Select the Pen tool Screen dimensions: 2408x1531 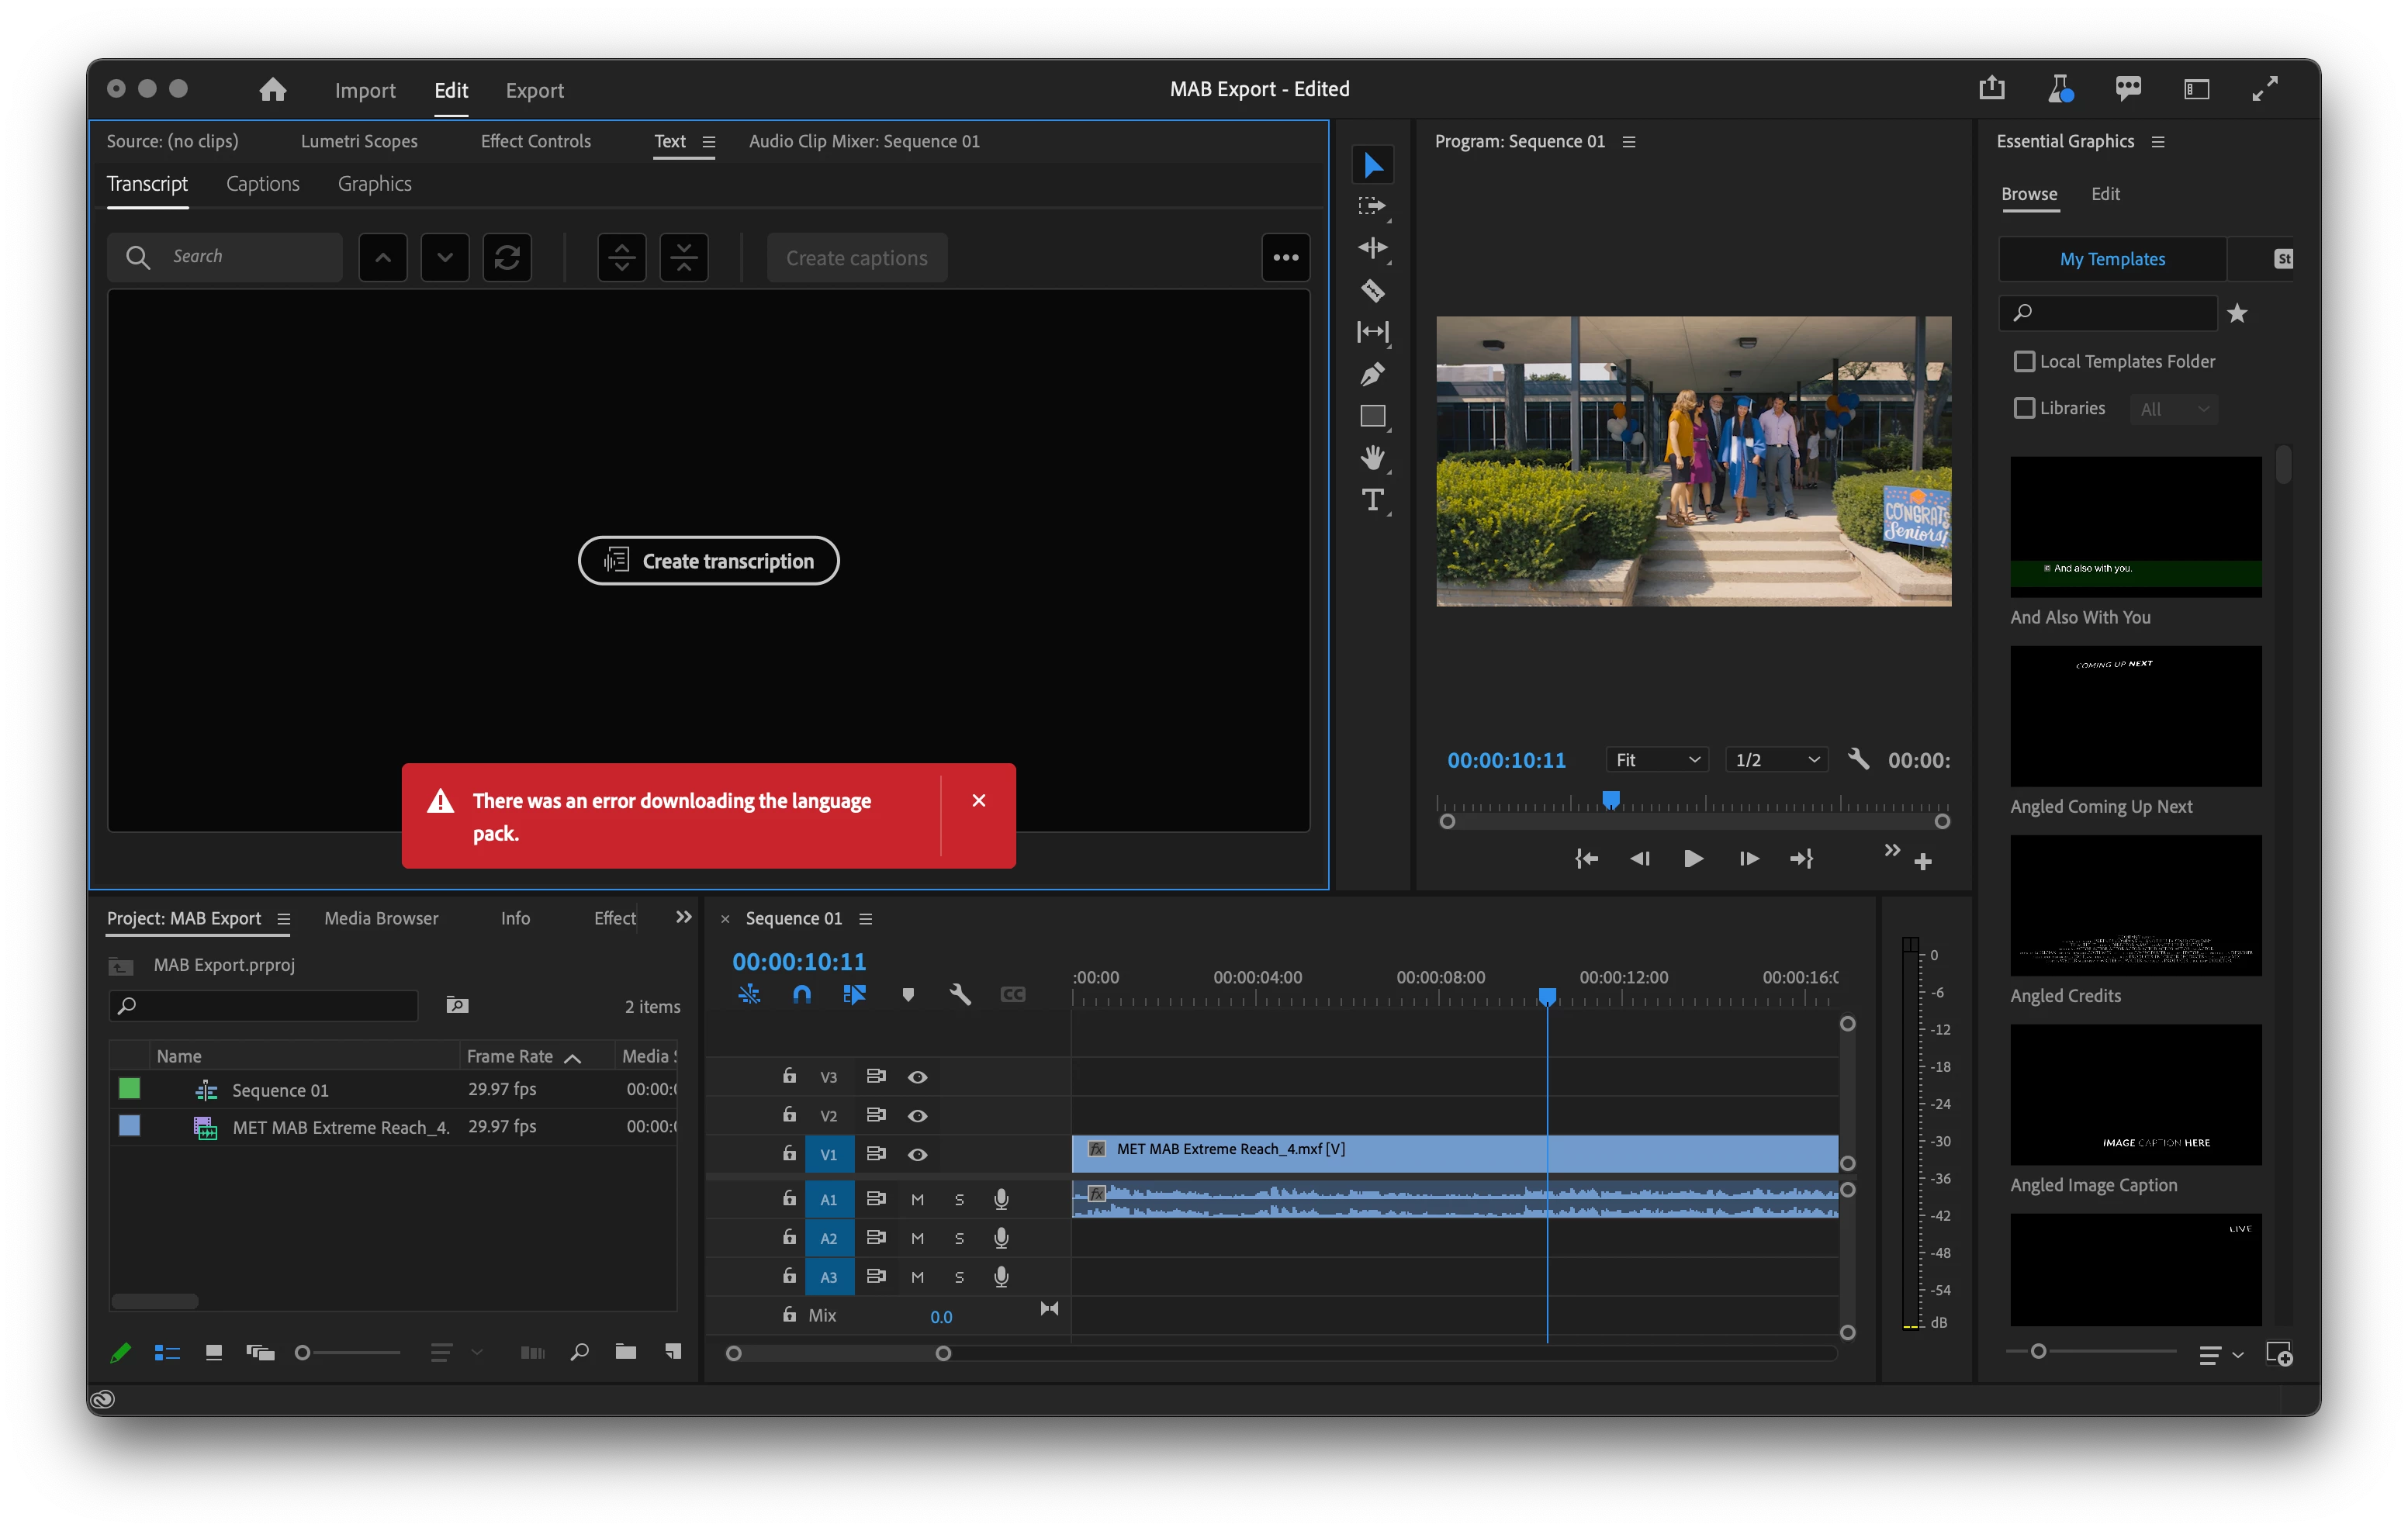1372,374
